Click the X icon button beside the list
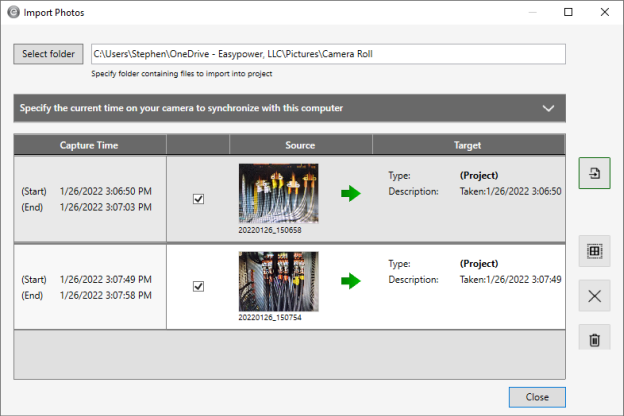This screenshot has height=416, width=624. point(594,296)
